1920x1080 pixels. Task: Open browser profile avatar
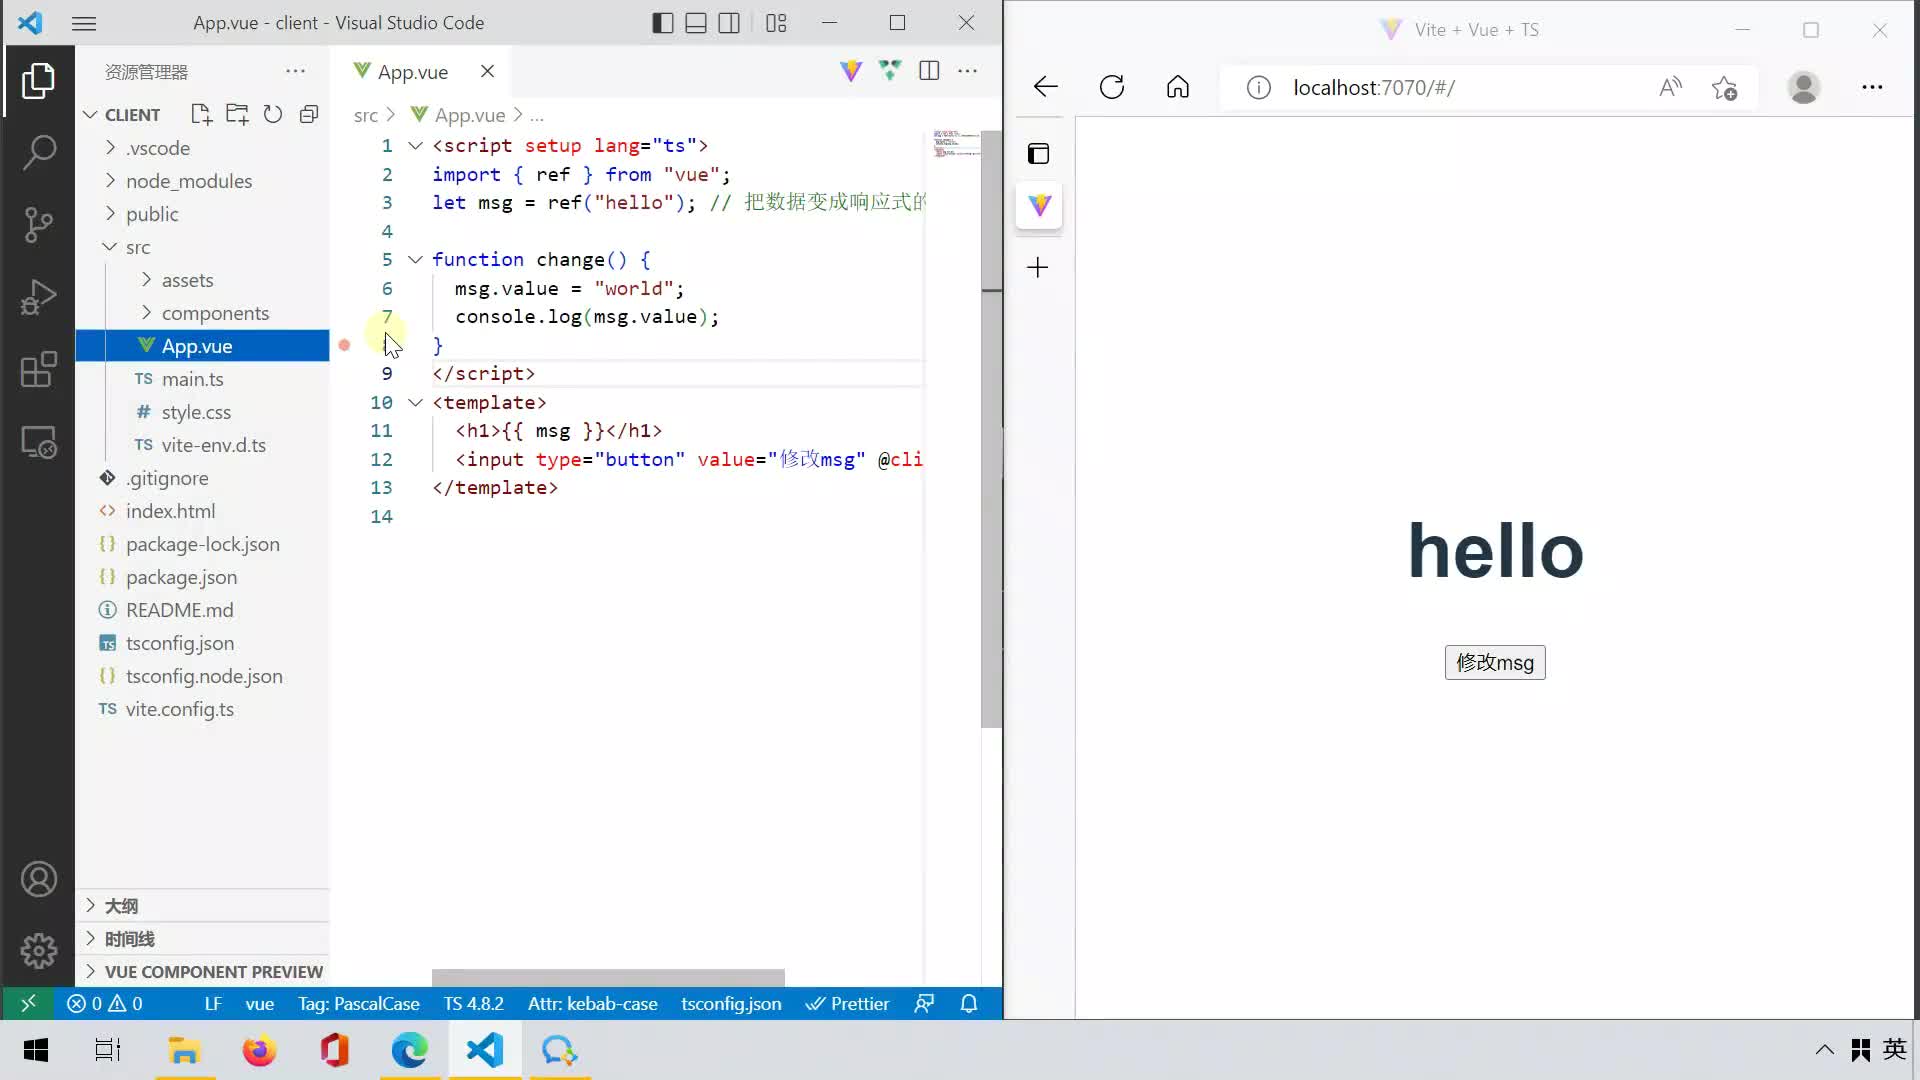click(x=1804, y=88)
